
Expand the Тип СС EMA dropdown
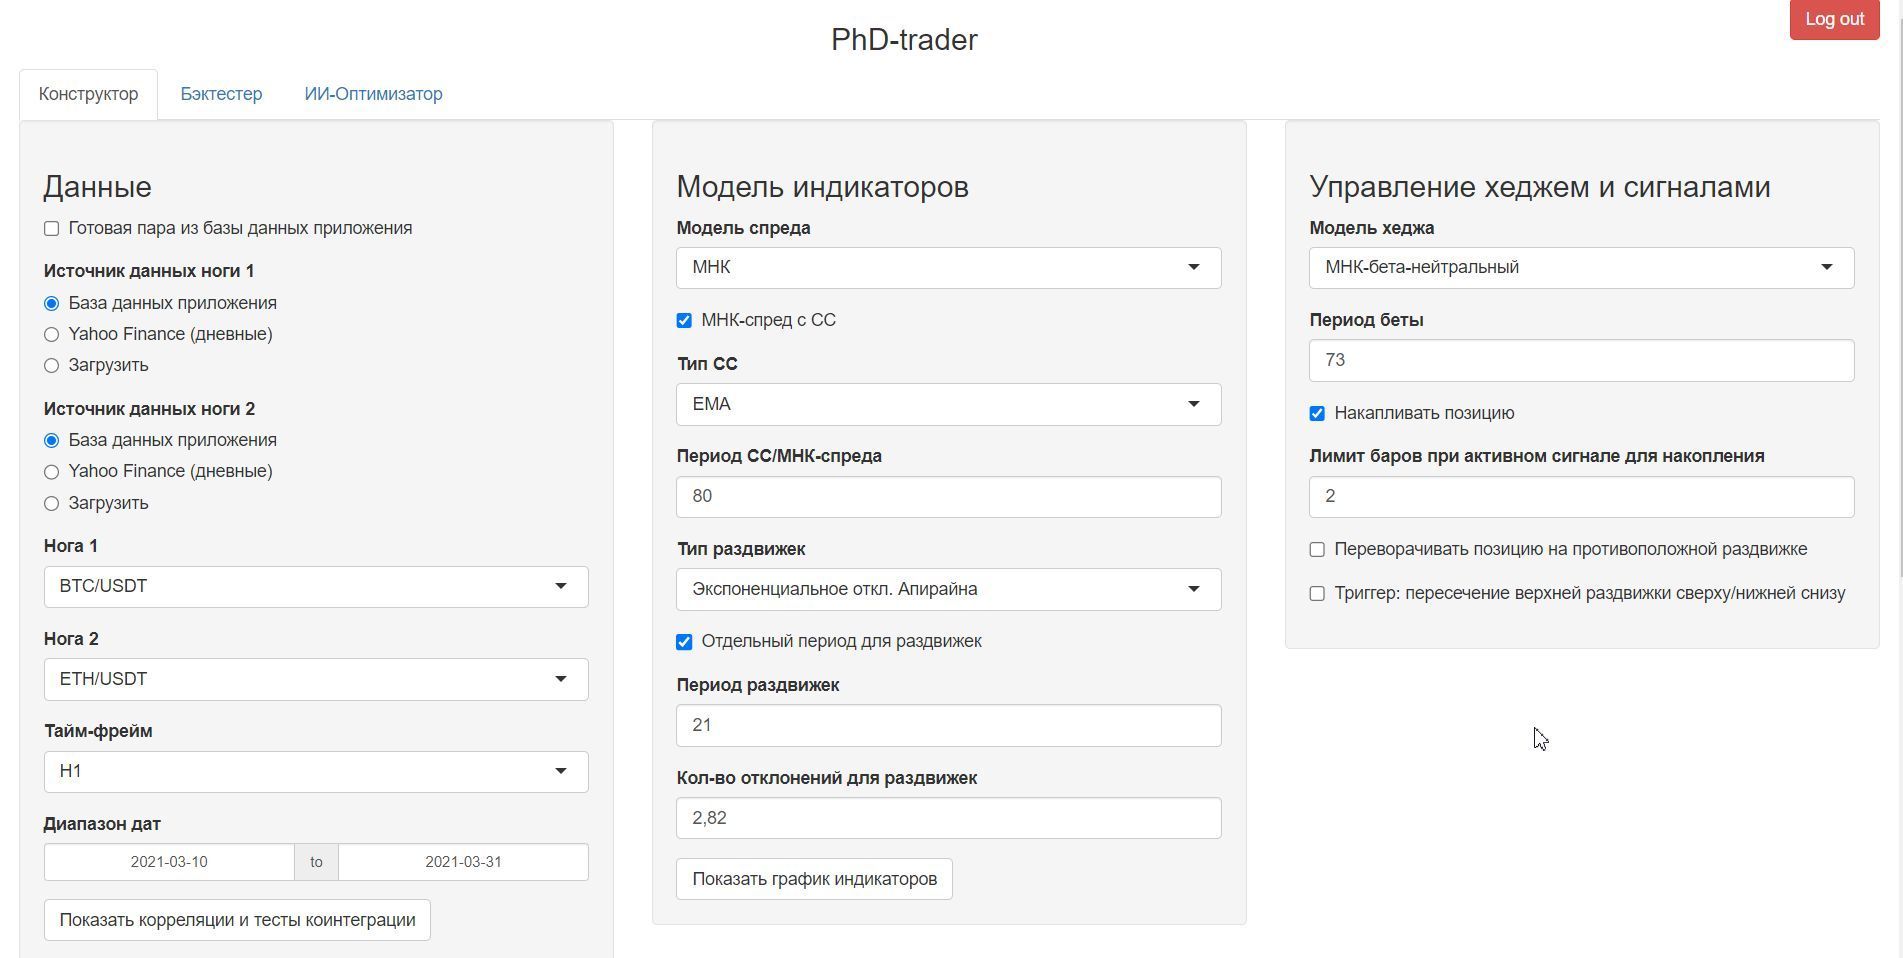(x=947, y=405)
